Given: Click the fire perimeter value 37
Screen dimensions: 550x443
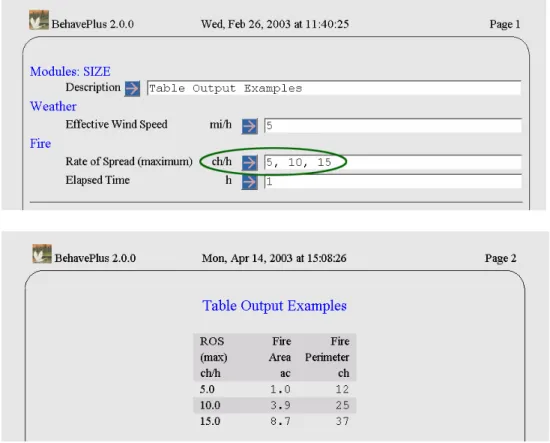Looking at the screenshot, I should click(x=342, y=421).
